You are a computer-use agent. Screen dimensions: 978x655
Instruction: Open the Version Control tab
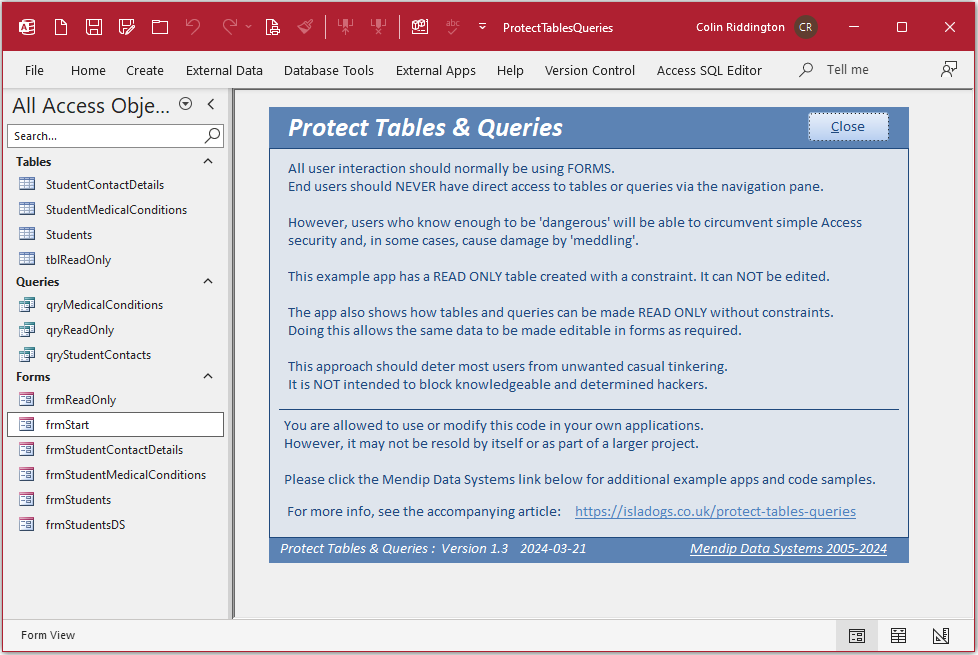(x=589, y=70)
